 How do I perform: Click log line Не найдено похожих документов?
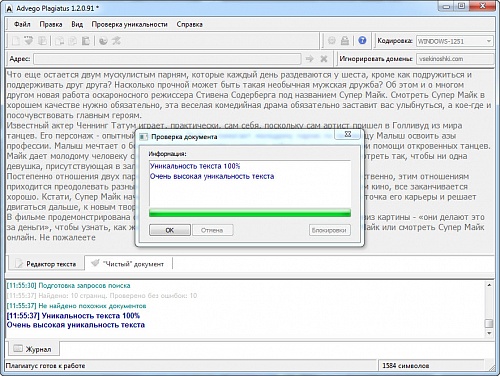tap(76, 306)
